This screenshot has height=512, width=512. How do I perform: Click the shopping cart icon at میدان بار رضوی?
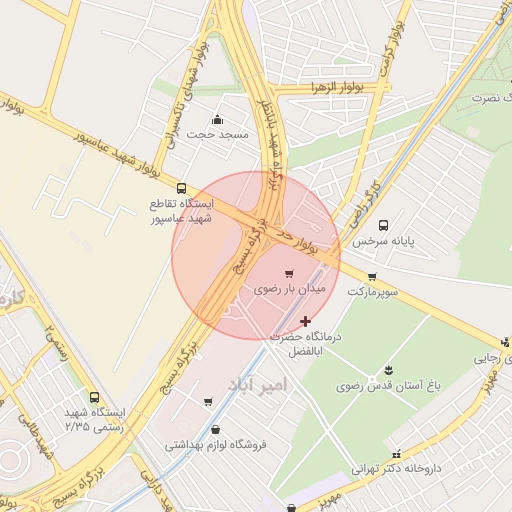click(289, 274)
